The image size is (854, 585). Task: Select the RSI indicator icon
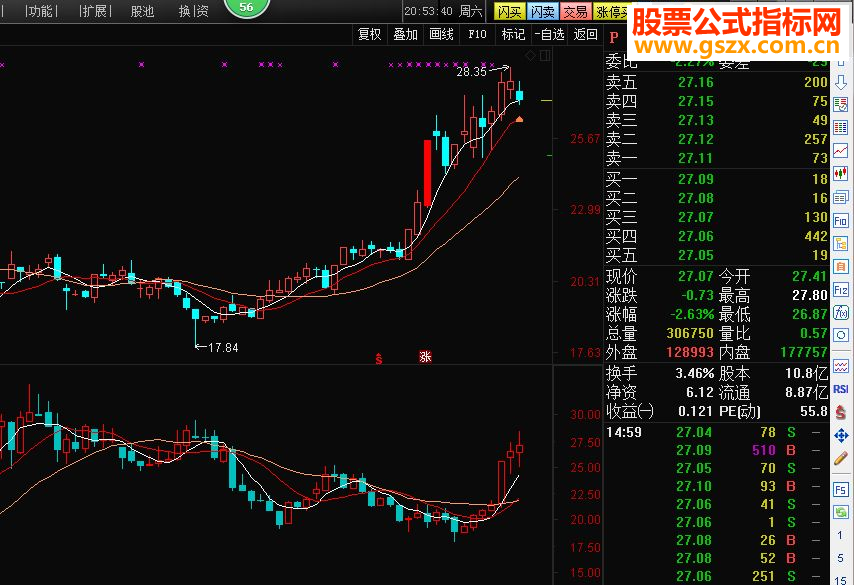pos(841,389)
